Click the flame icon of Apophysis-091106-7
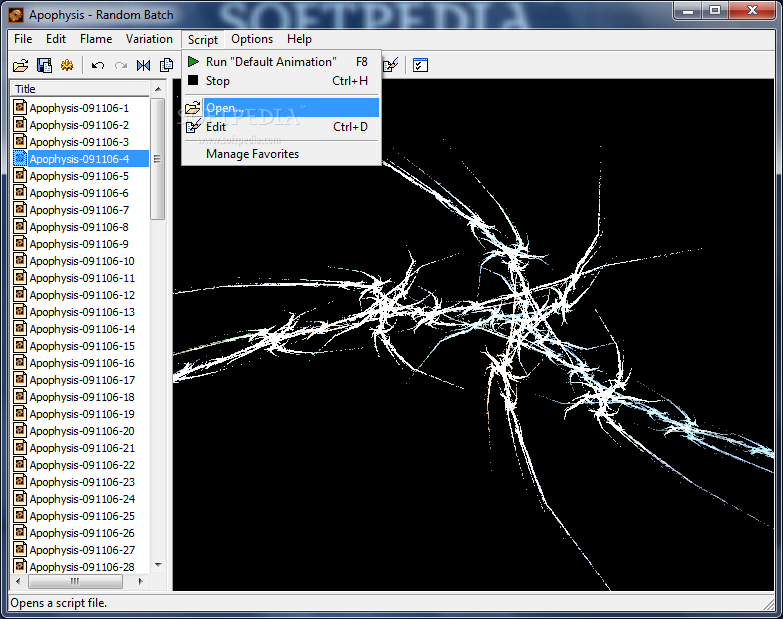This screenshot has width=783, height=619. (x=20, y=209)
